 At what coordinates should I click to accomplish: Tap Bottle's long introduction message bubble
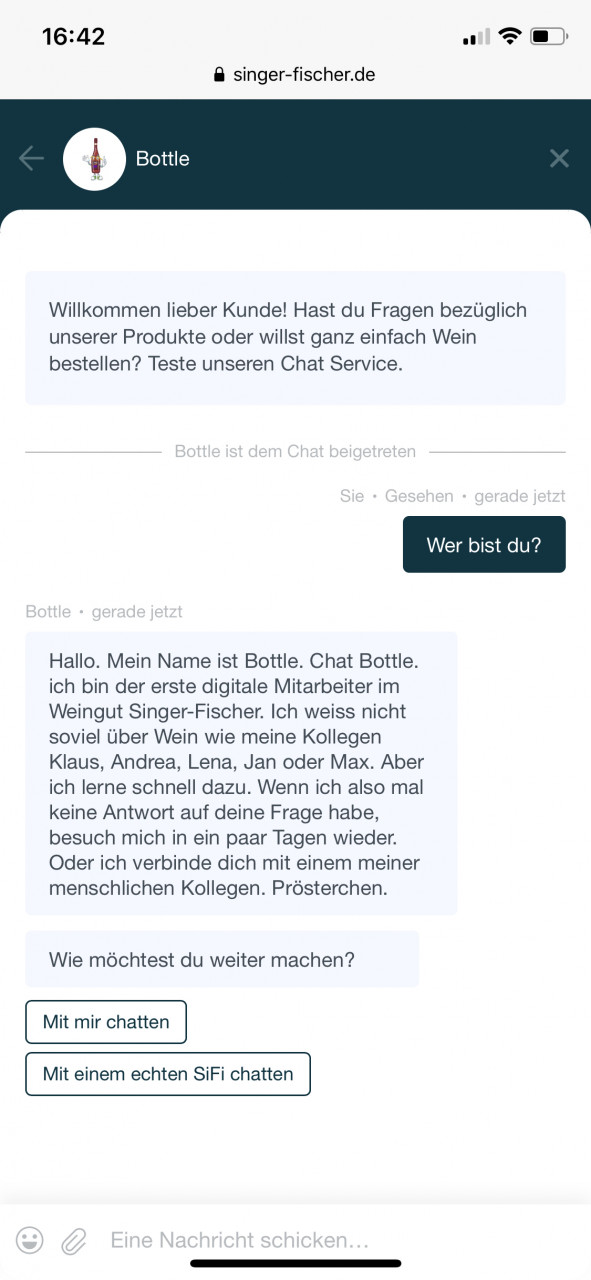tap(240, 773)
